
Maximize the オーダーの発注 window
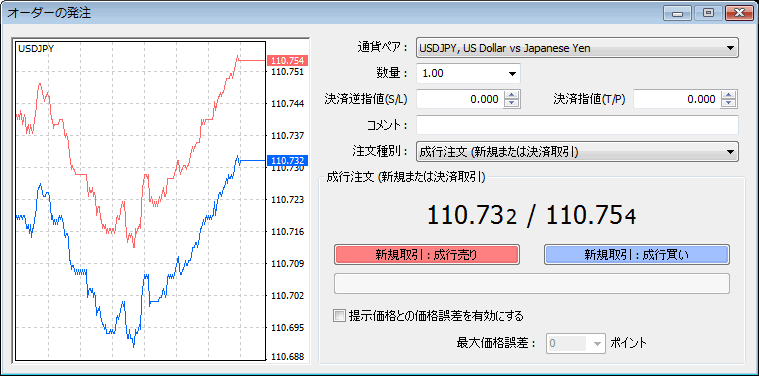pos(708,13)
